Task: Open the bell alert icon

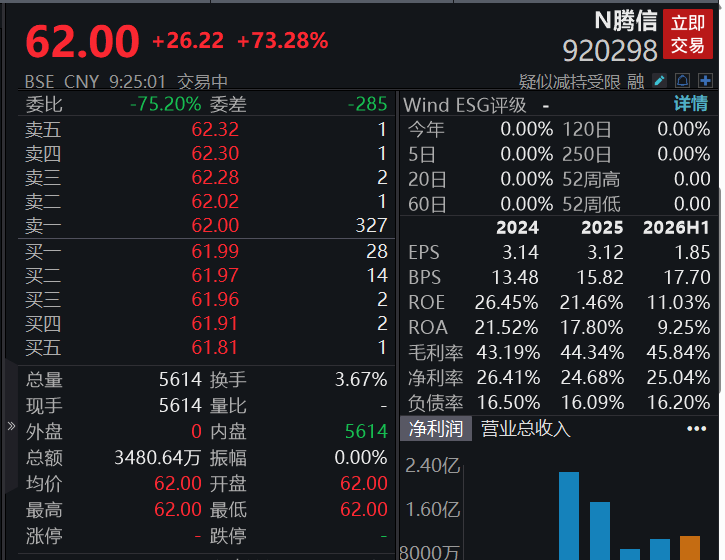Action: (682, 81)
